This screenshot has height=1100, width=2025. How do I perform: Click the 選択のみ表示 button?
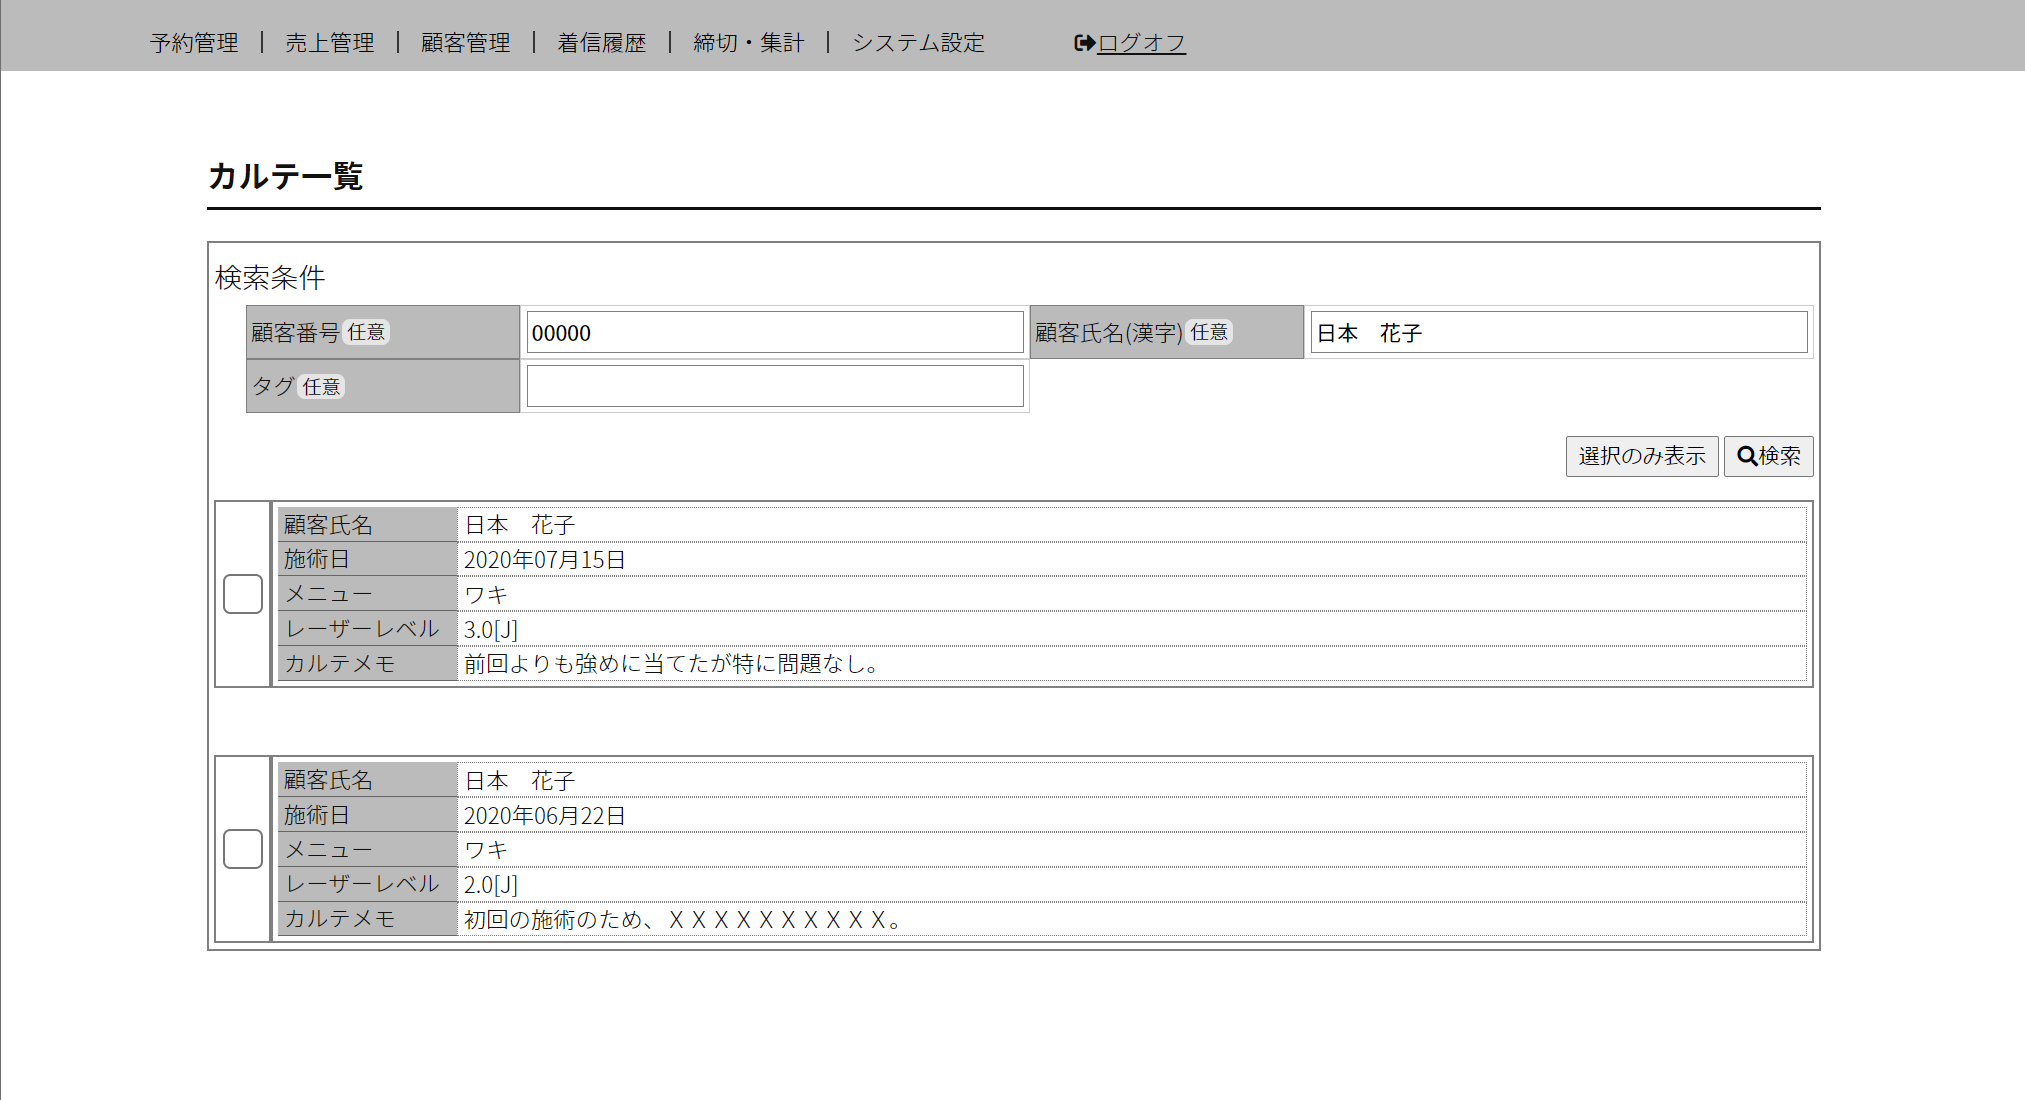(x=1642, y=456)
